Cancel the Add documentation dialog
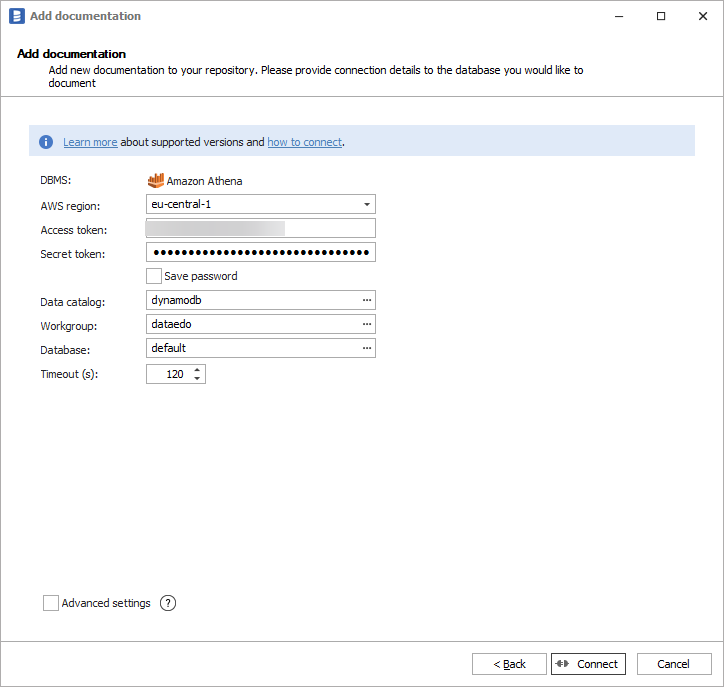 click(x=673, y=664)
